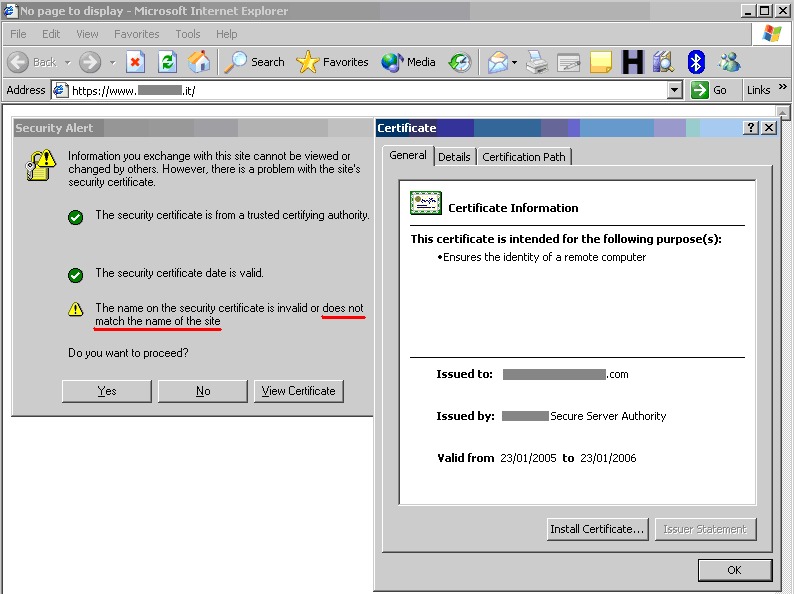Click the Security Alert padlock warning icon
Screen dimensions: 794x594
pos(41,165)
